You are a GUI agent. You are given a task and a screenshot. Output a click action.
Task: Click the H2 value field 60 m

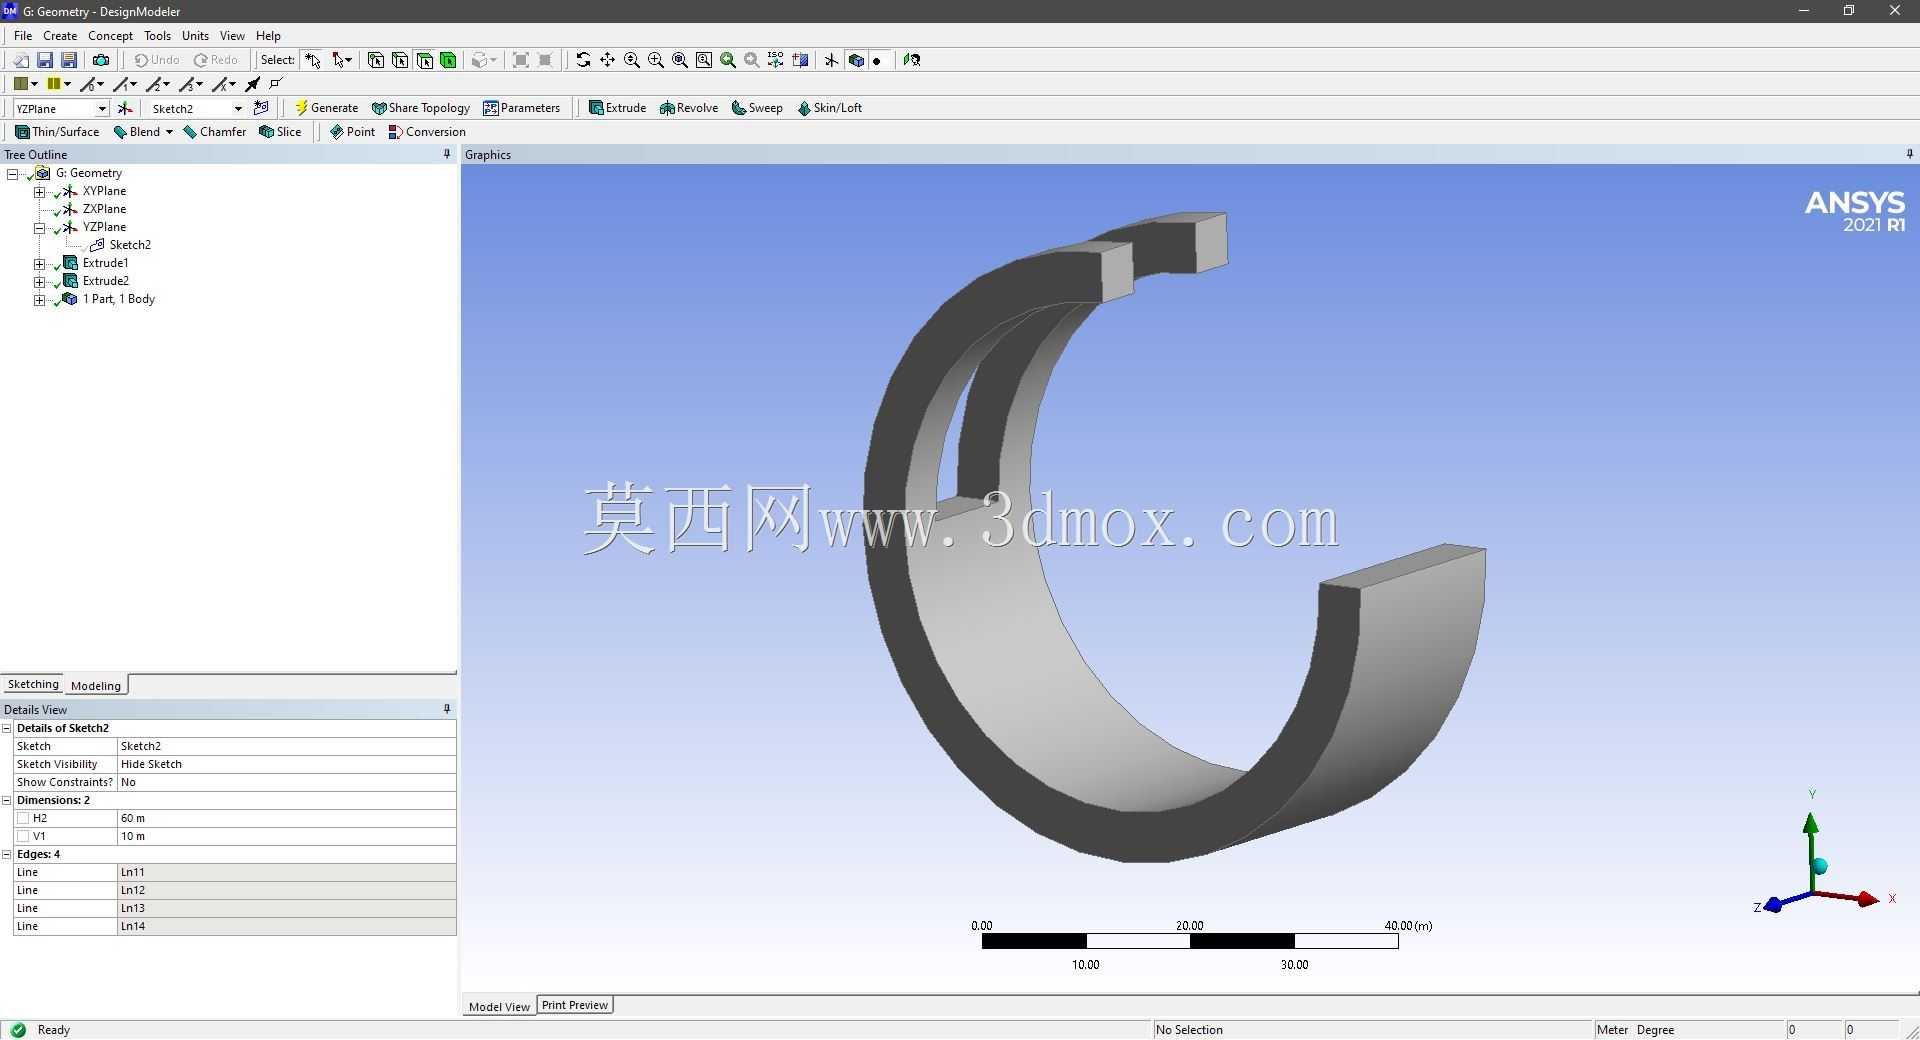[286, 818]
